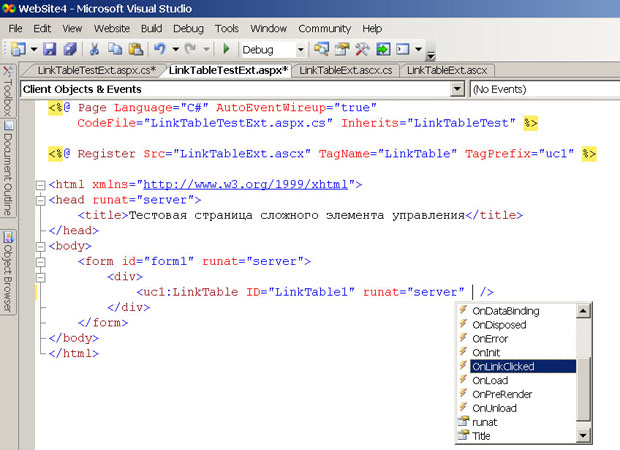Collapse the body tag outline node

pyautogui.click(x=40, y=247)
